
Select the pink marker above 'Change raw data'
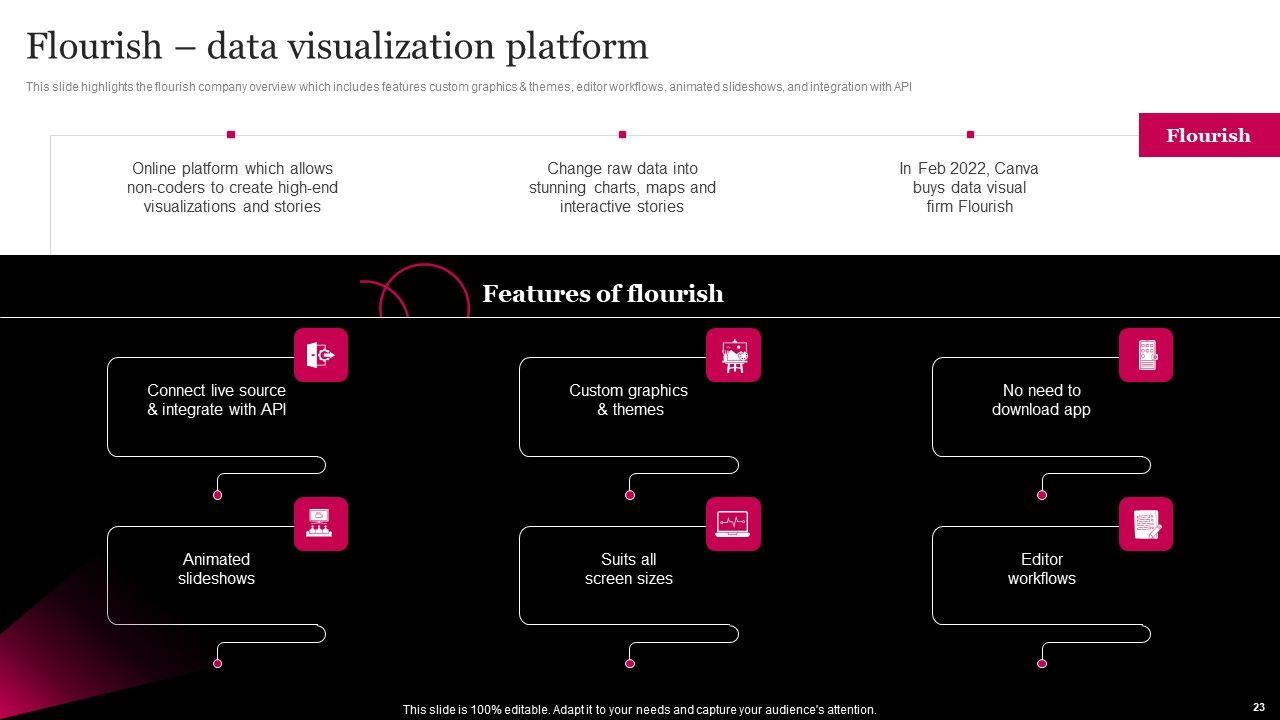point(622,134)
